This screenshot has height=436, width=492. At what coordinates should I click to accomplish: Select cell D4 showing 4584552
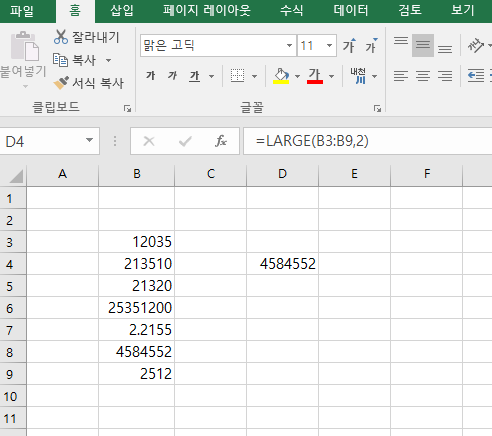283,264
